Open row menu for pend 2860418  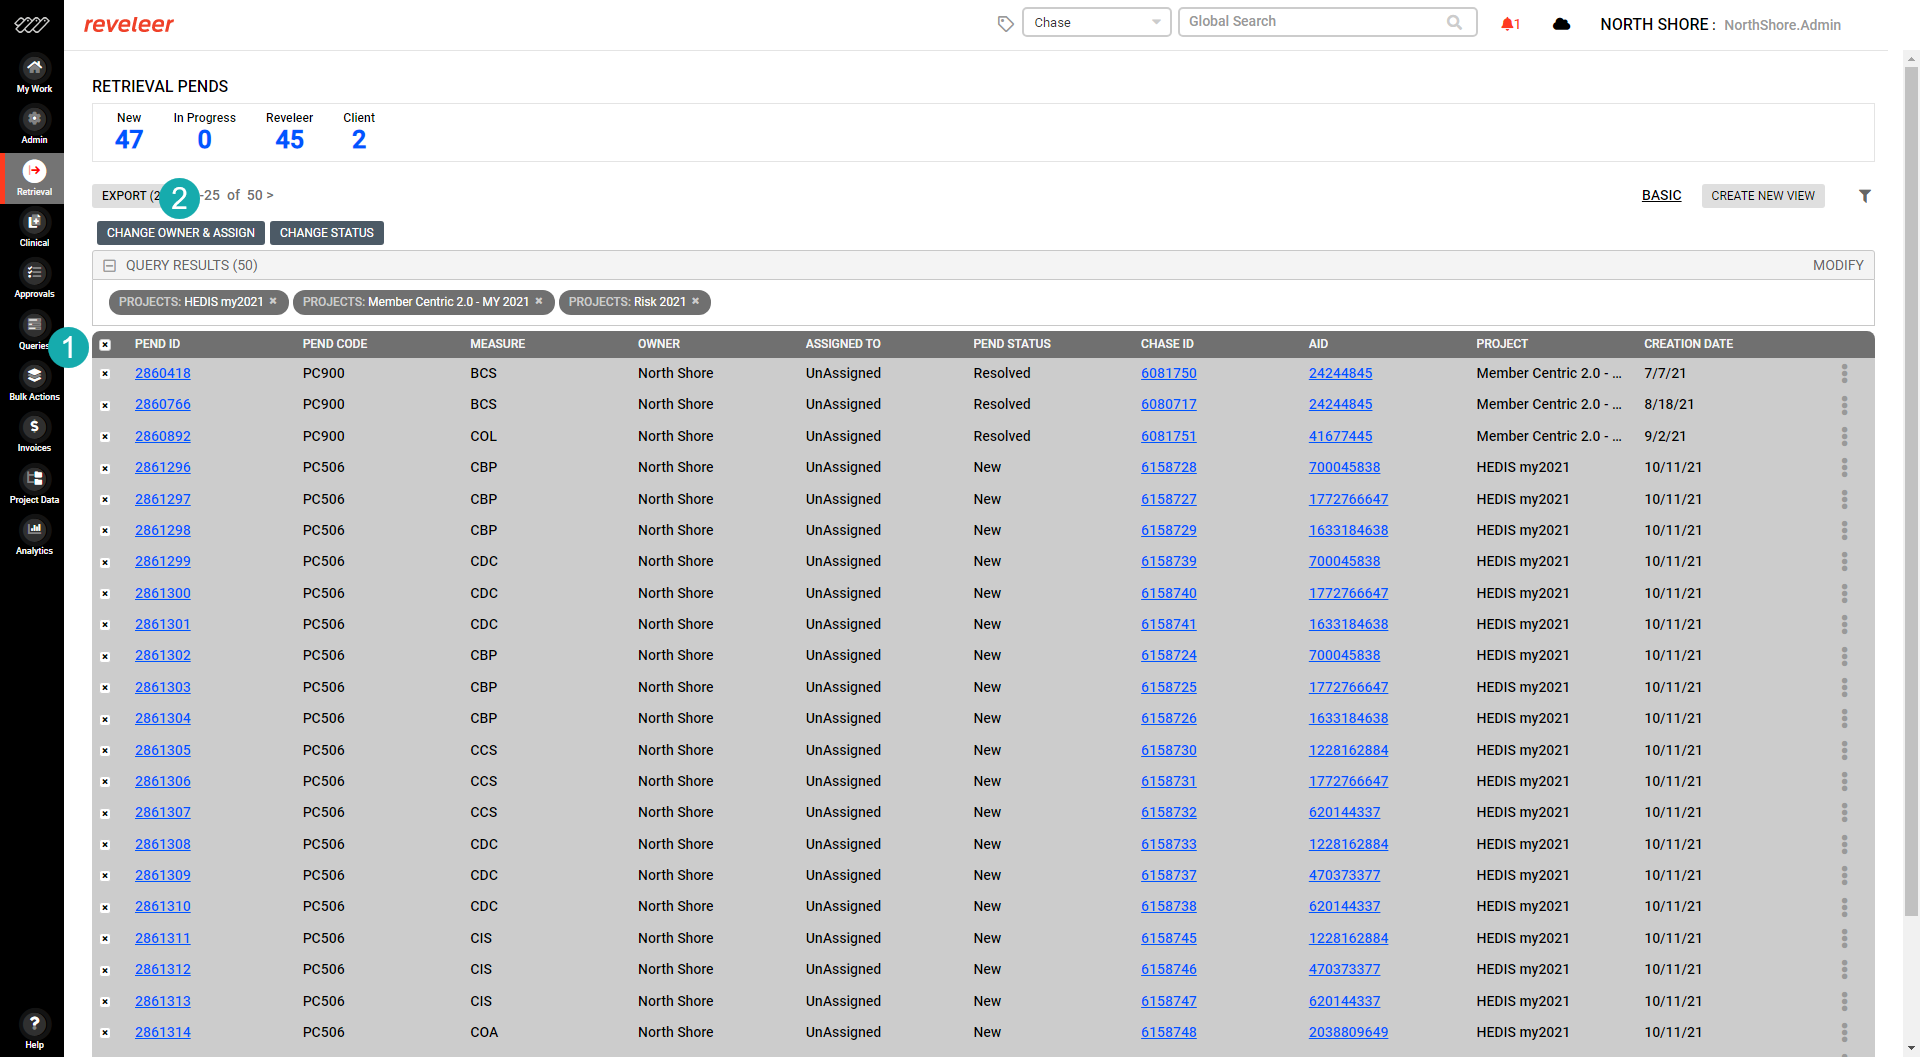coord(1844,373)
